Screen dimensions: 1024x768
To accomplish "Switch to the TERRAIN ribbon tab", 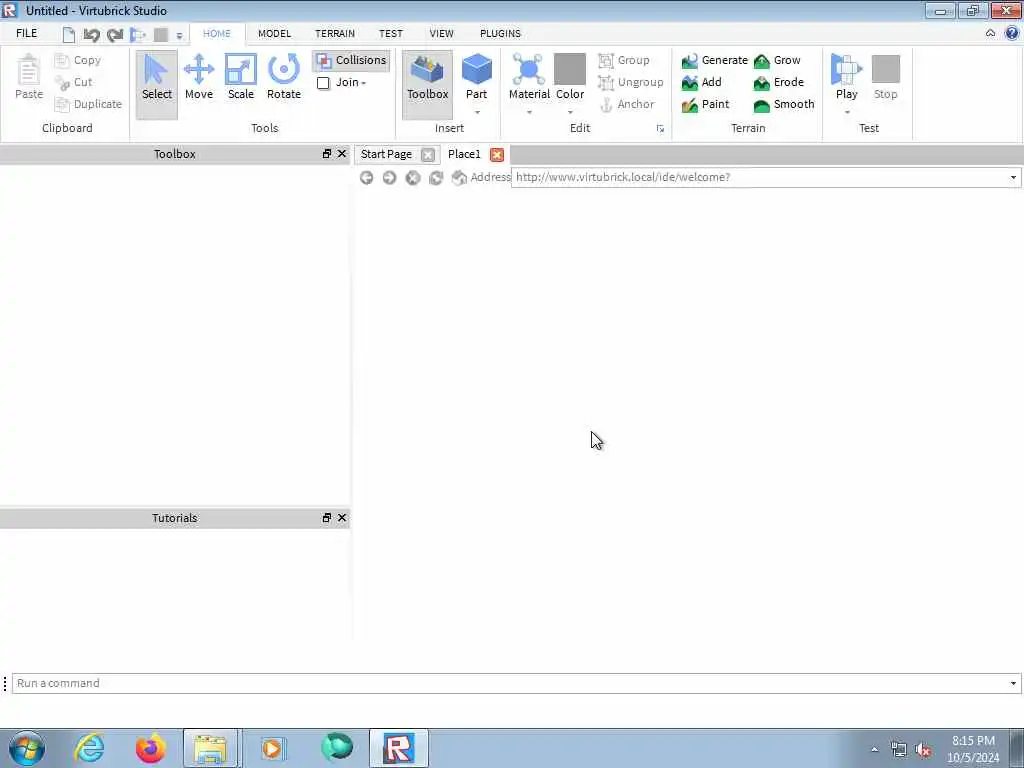I will pos(335,33).
